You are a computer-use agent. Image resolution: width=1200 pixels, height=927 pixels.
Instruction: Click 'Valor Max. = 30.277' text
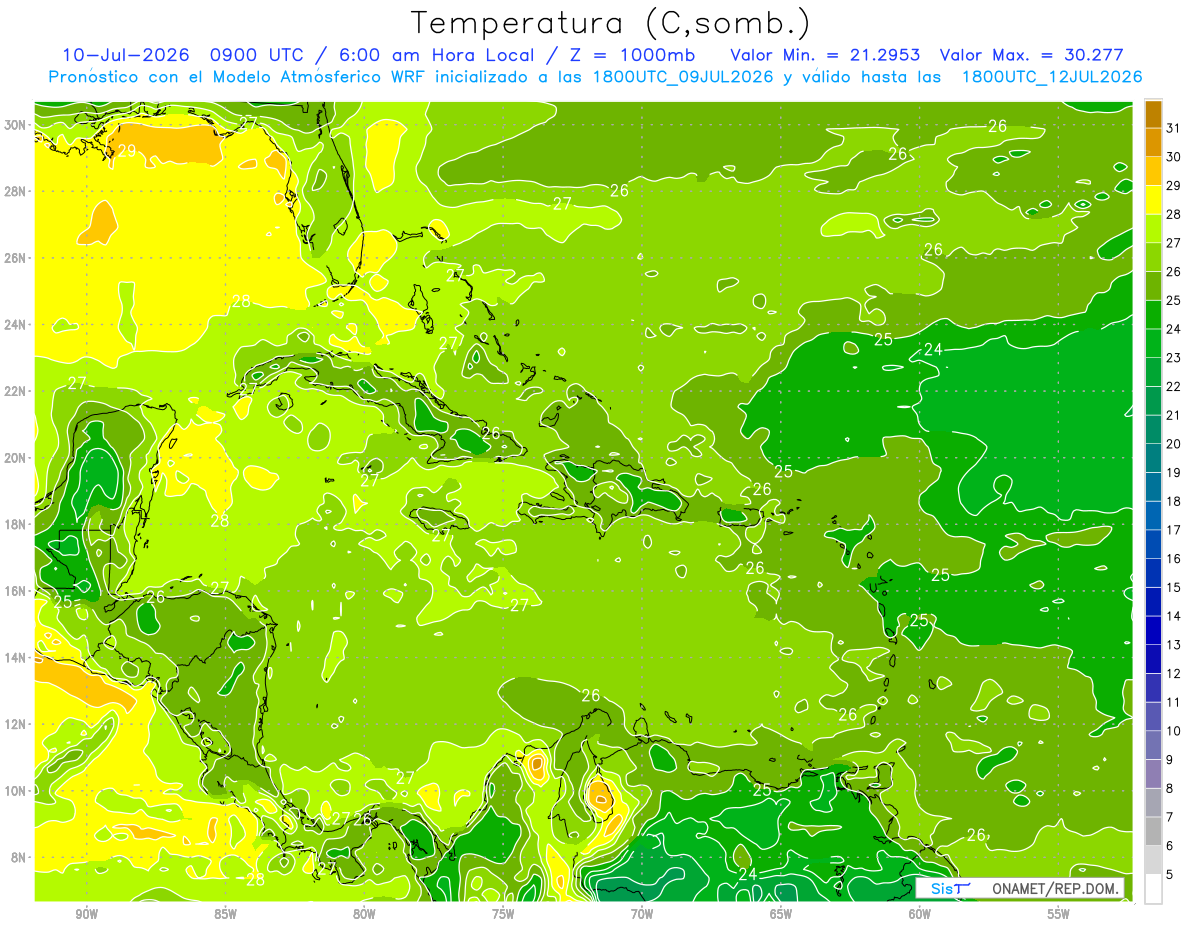[x=1032, y=55]
